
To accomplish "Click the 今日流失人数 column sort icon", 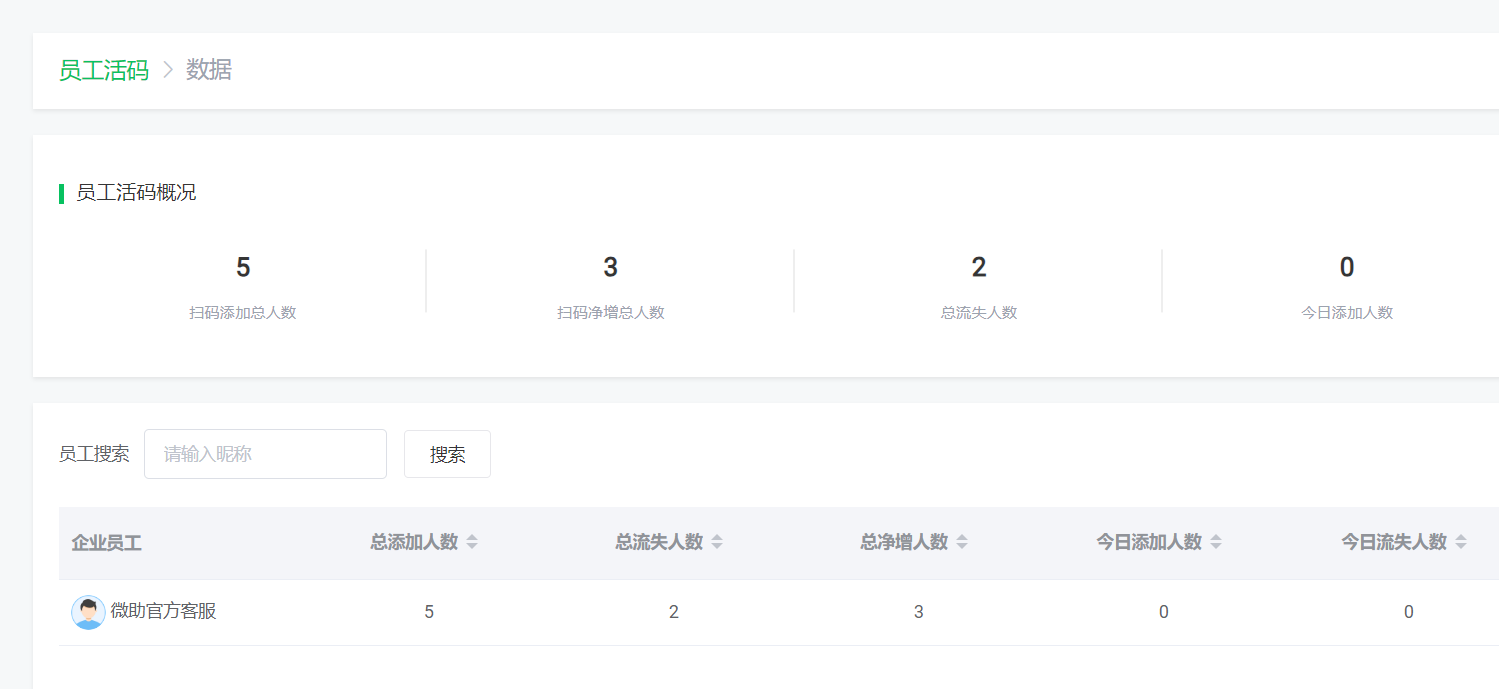I will (x=1461, y=542).
